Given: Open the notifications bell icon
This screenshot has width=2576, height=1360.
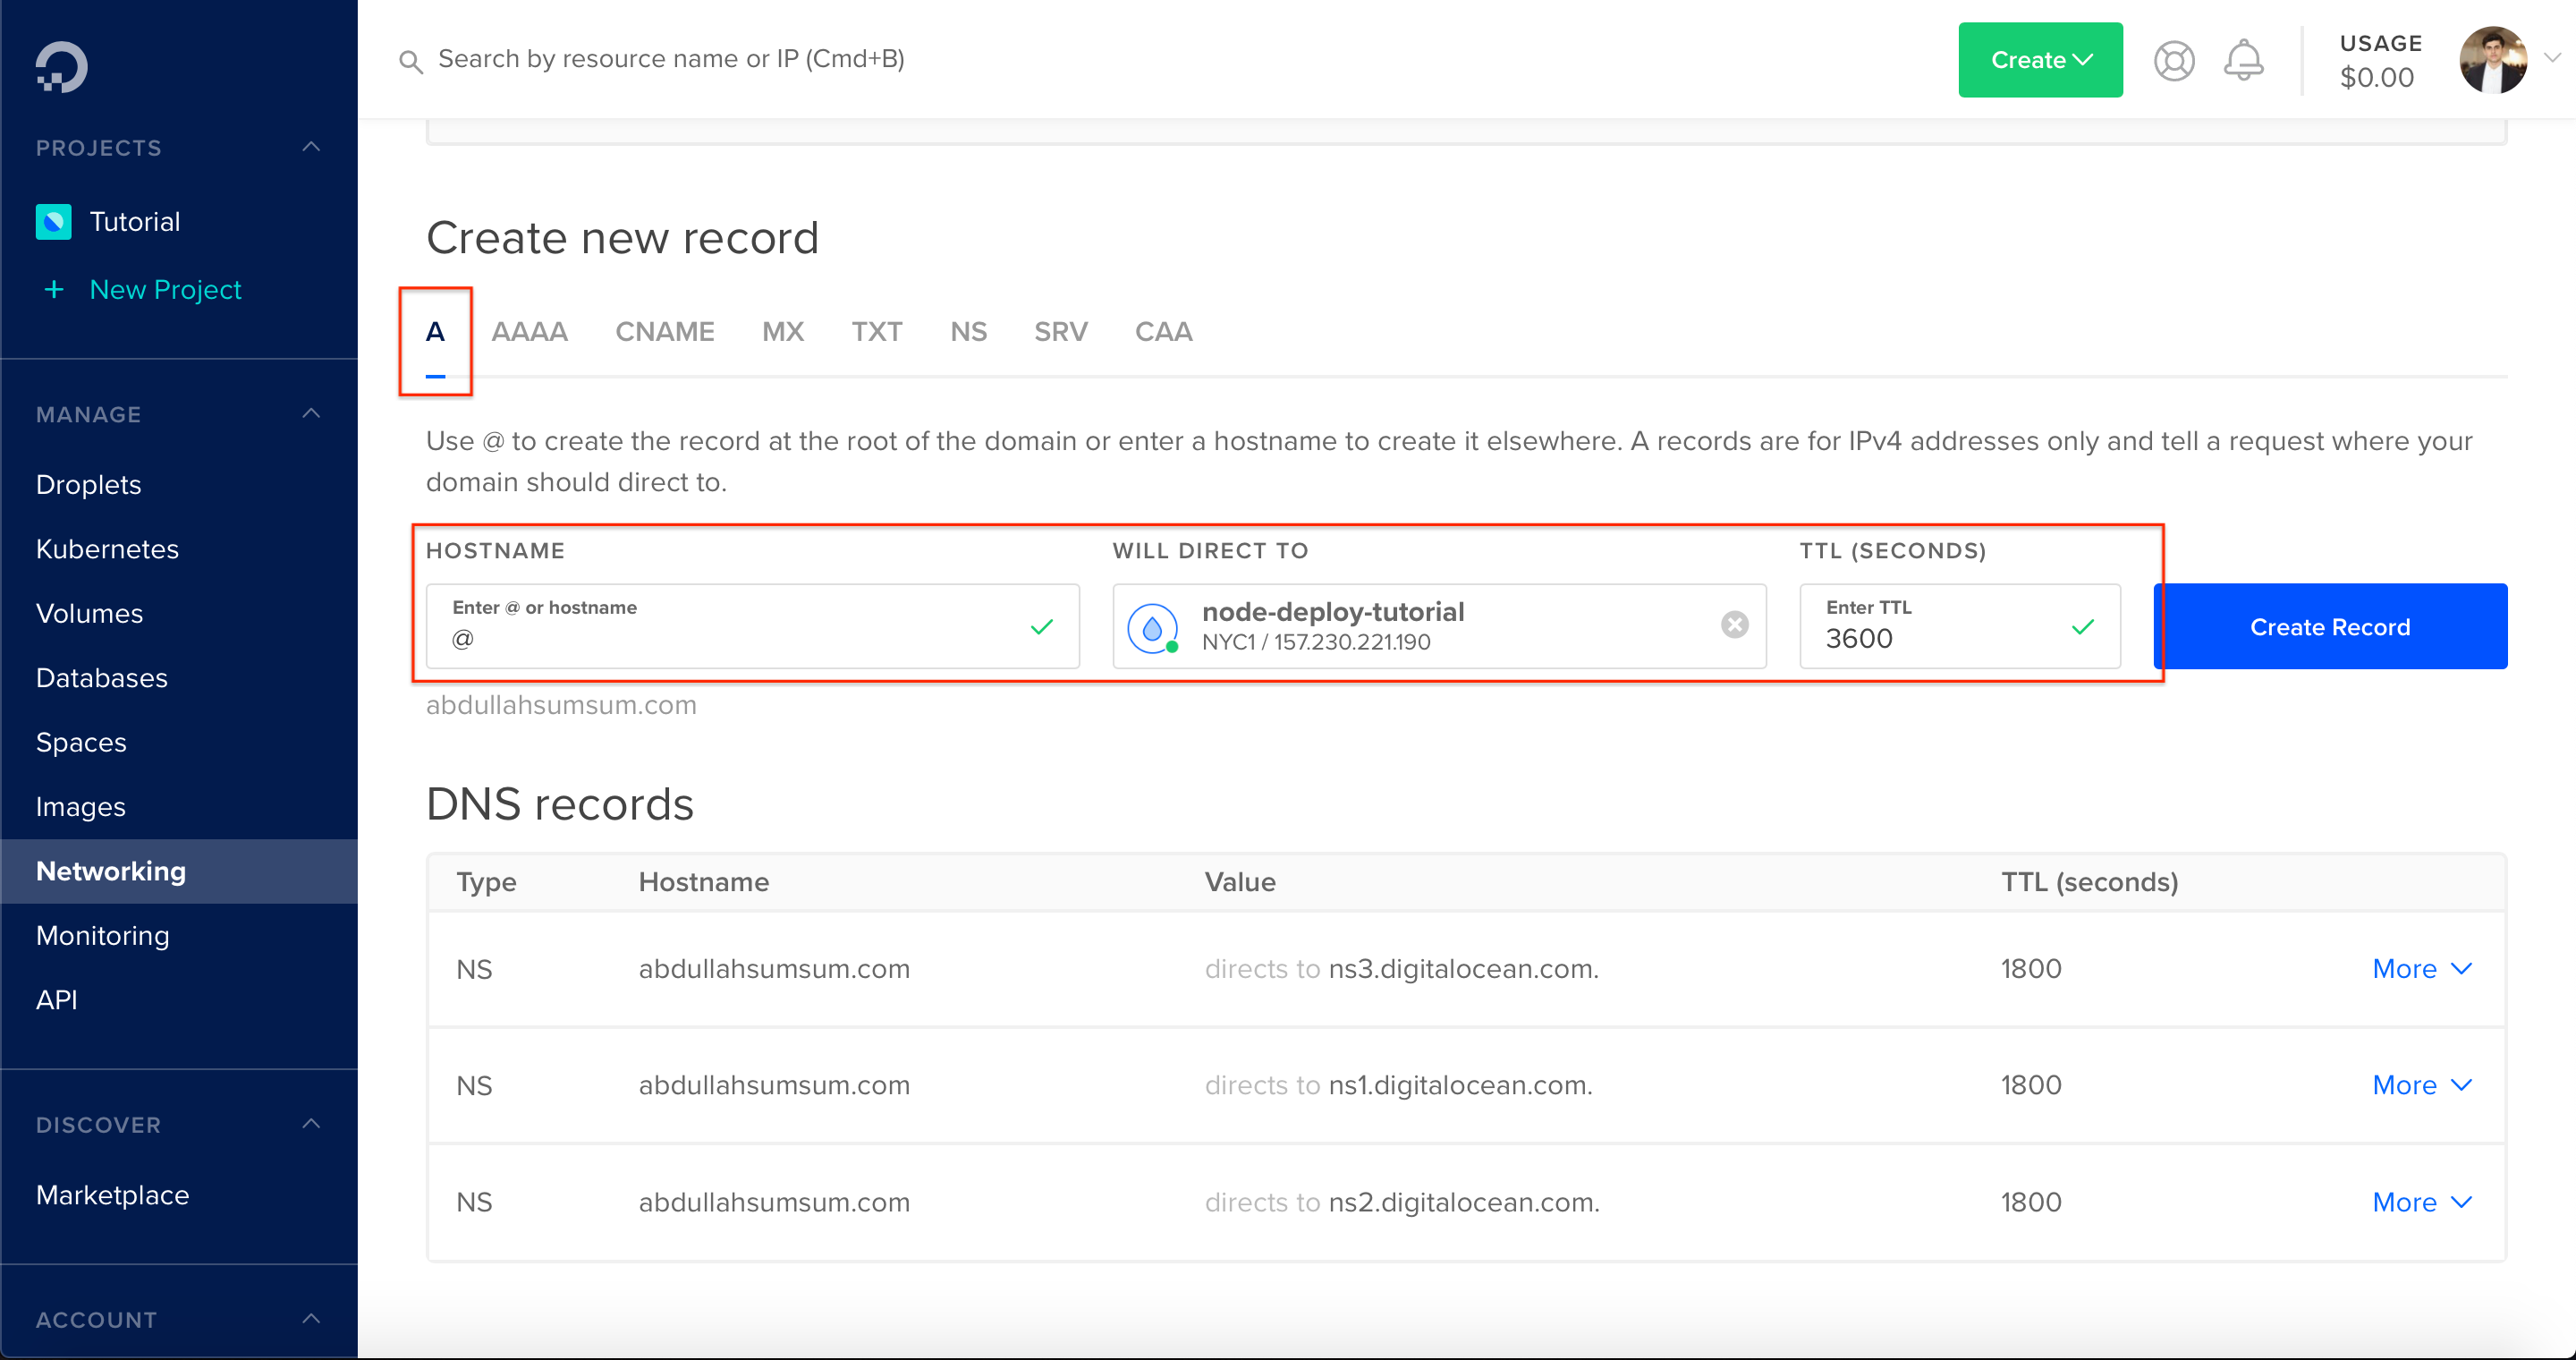Looking at the screenshot, I should [2243, 60].
